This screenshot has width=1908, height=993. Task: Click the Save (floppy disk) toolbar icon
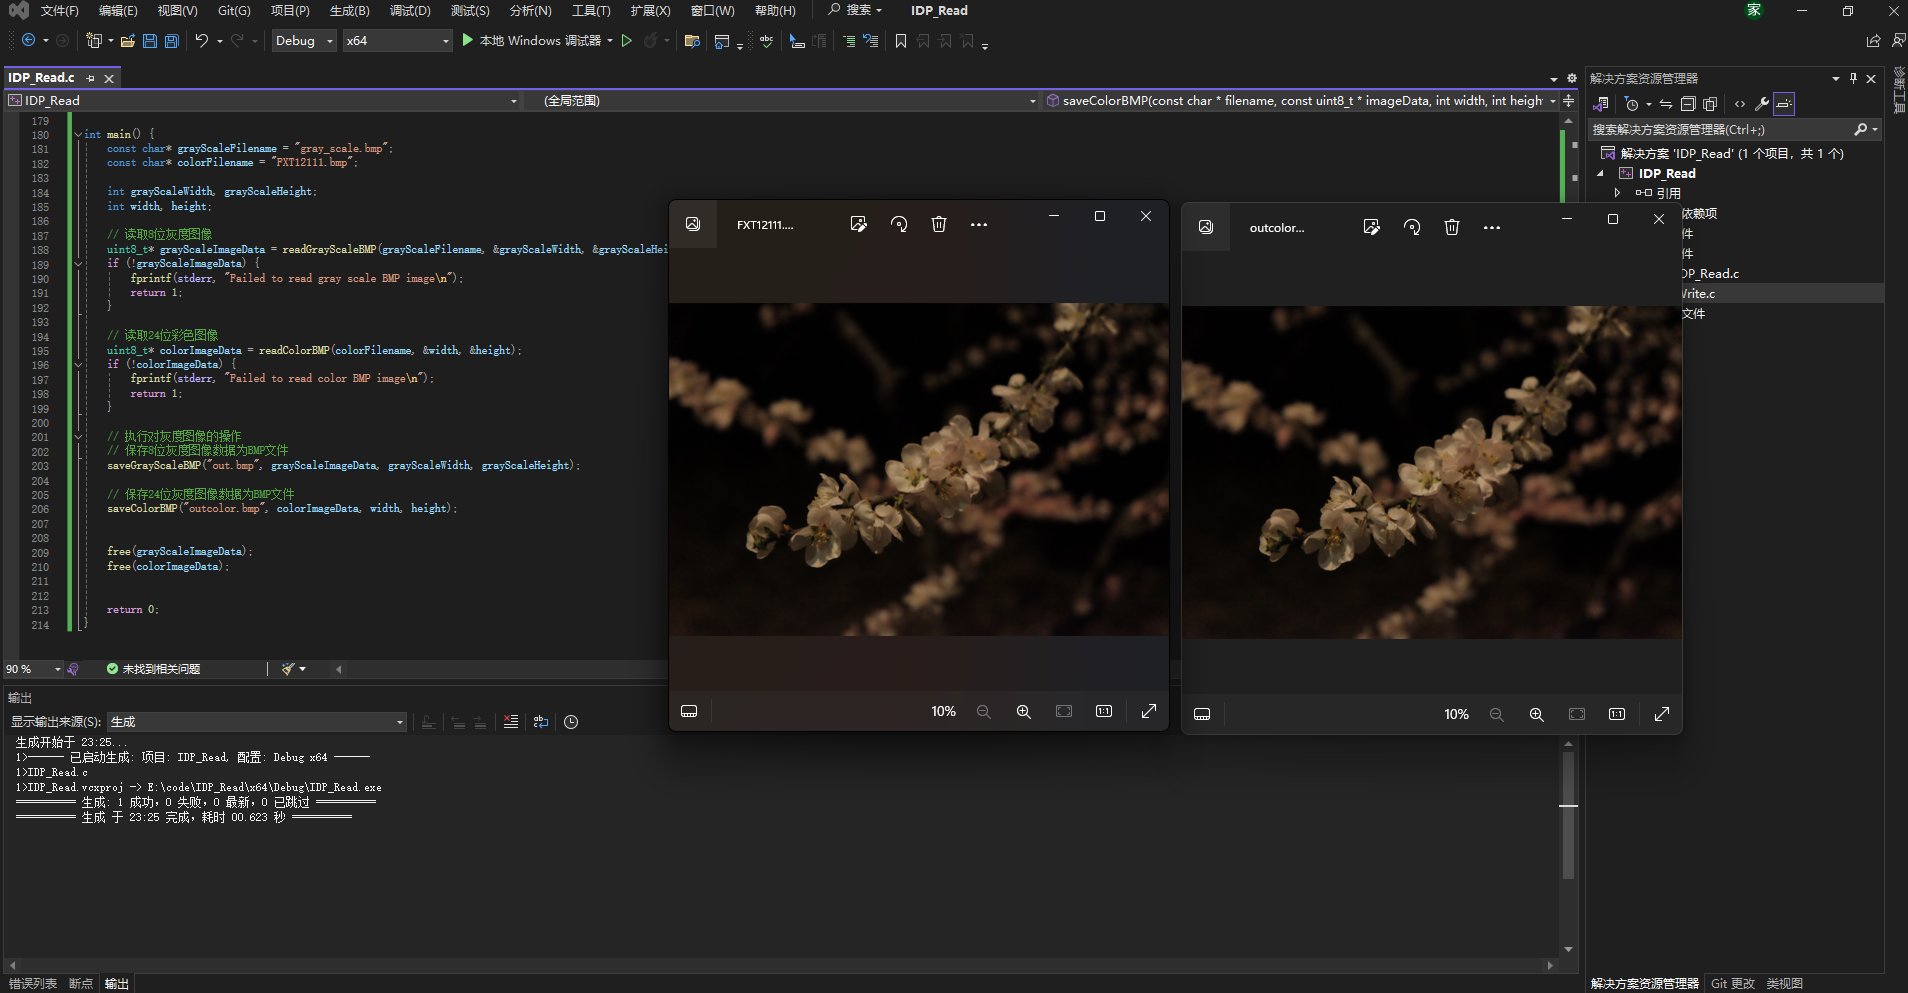[x=150, y=41]
